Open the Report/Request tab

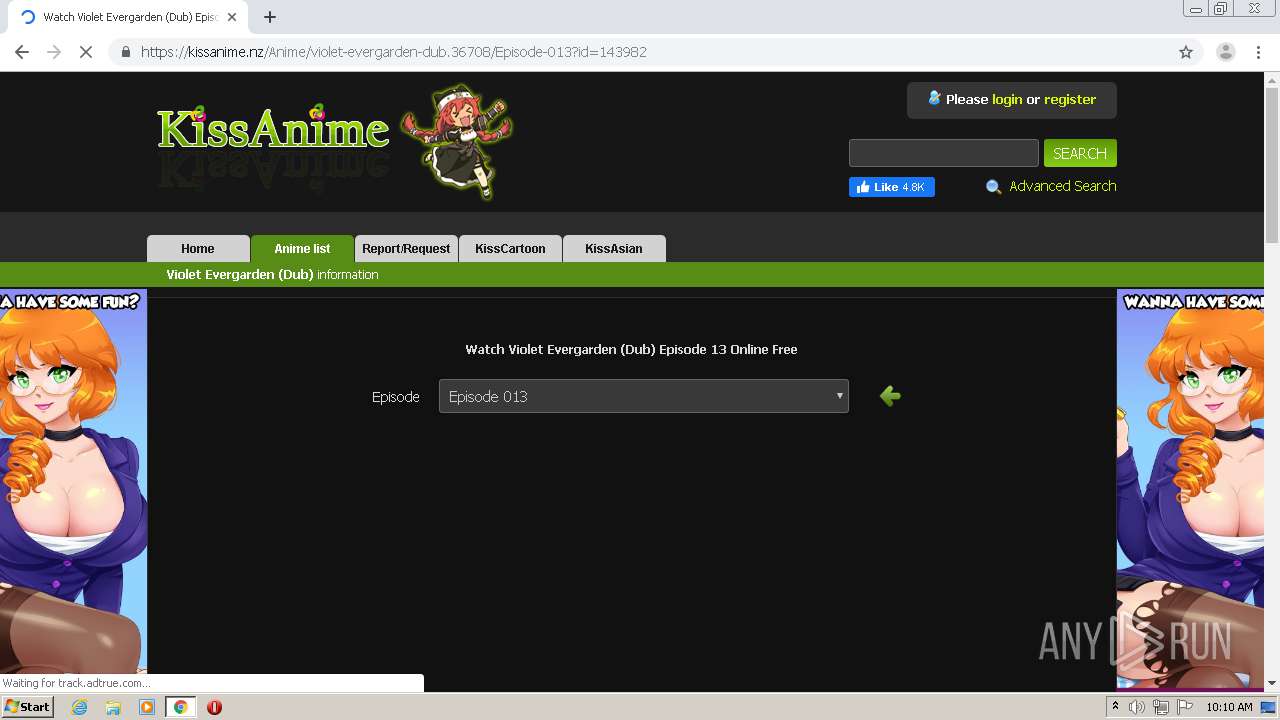406,249
